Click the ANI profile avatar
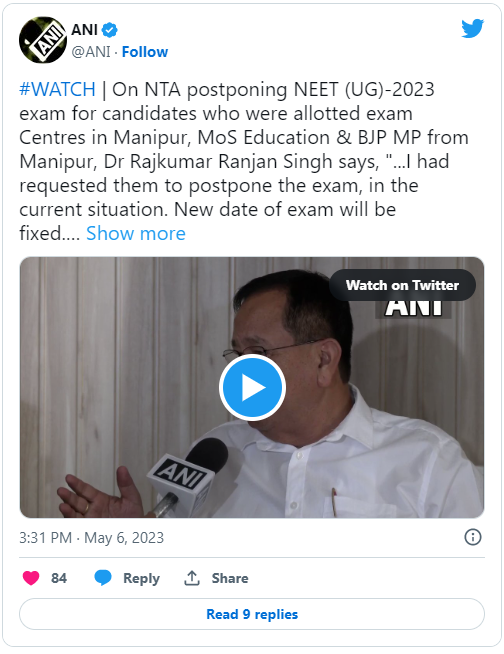The height and width of the screenshot is (654, 504). 43,40
